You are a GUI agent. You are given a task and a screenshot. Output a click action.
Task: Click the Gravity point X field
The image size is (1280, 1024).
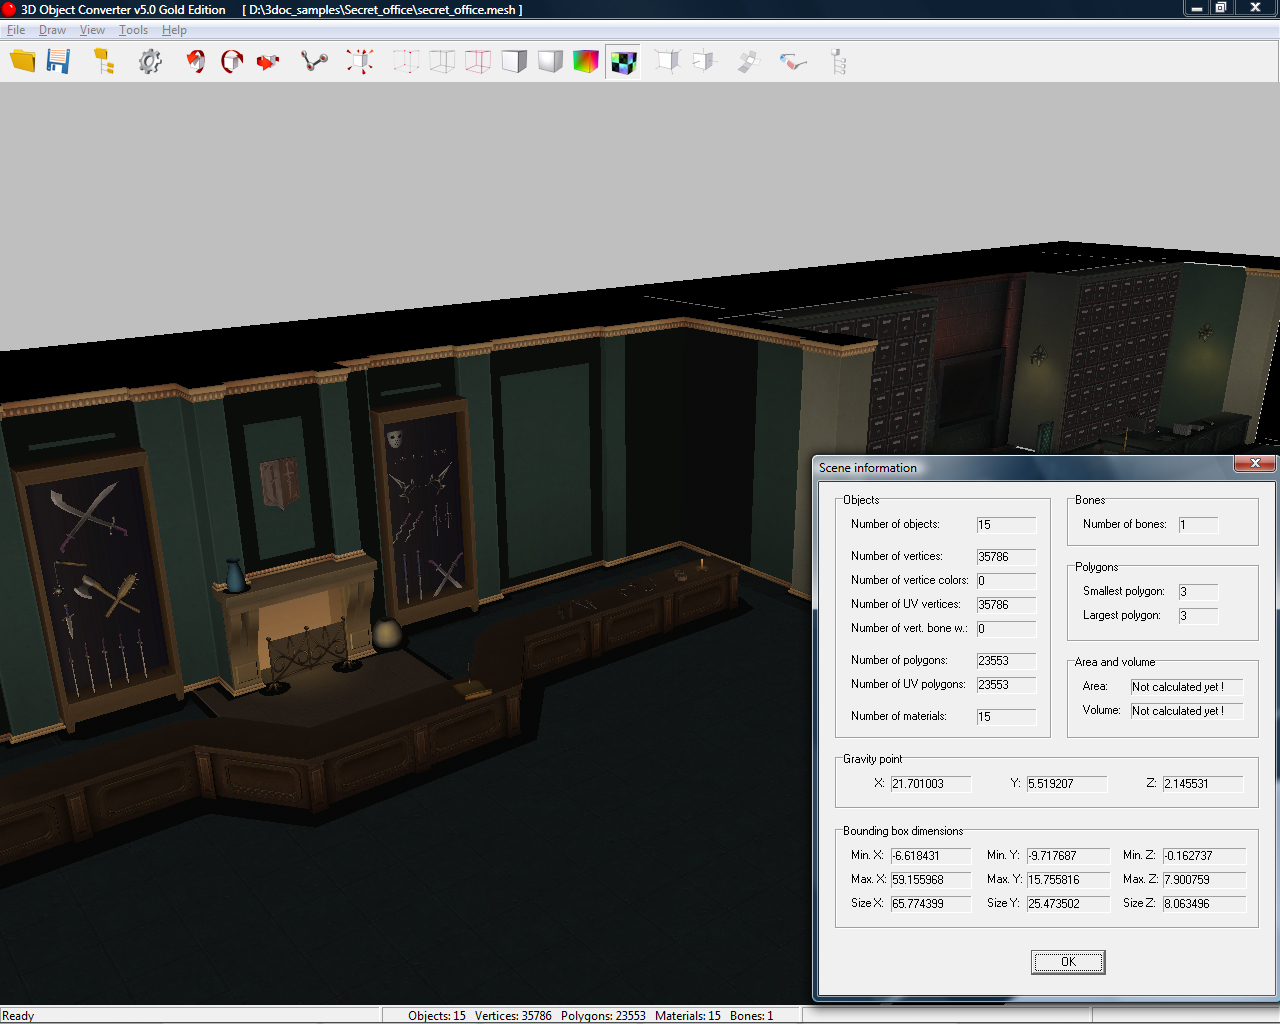click(x=930, y=784)
